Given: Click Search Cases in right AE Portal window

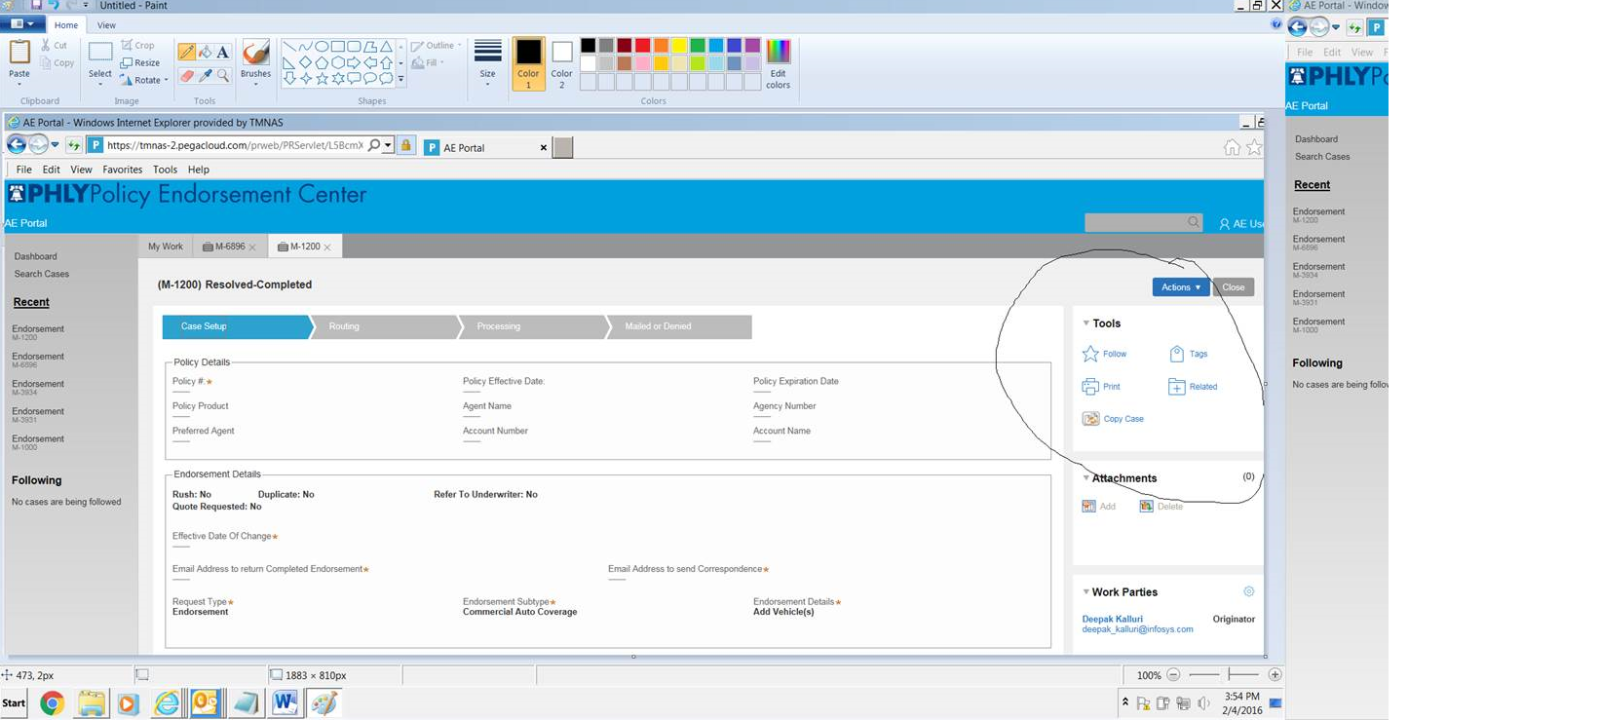Looking at the screenshot, I should 1322,157.
